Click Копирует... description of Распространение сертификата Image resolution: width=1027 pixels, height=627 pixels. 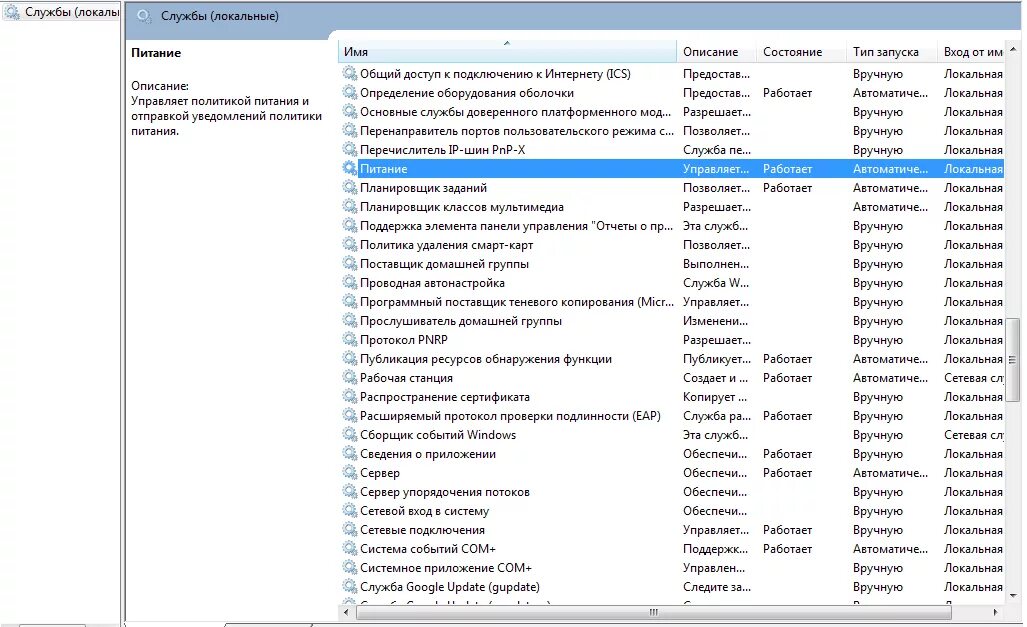pos(715,396)
